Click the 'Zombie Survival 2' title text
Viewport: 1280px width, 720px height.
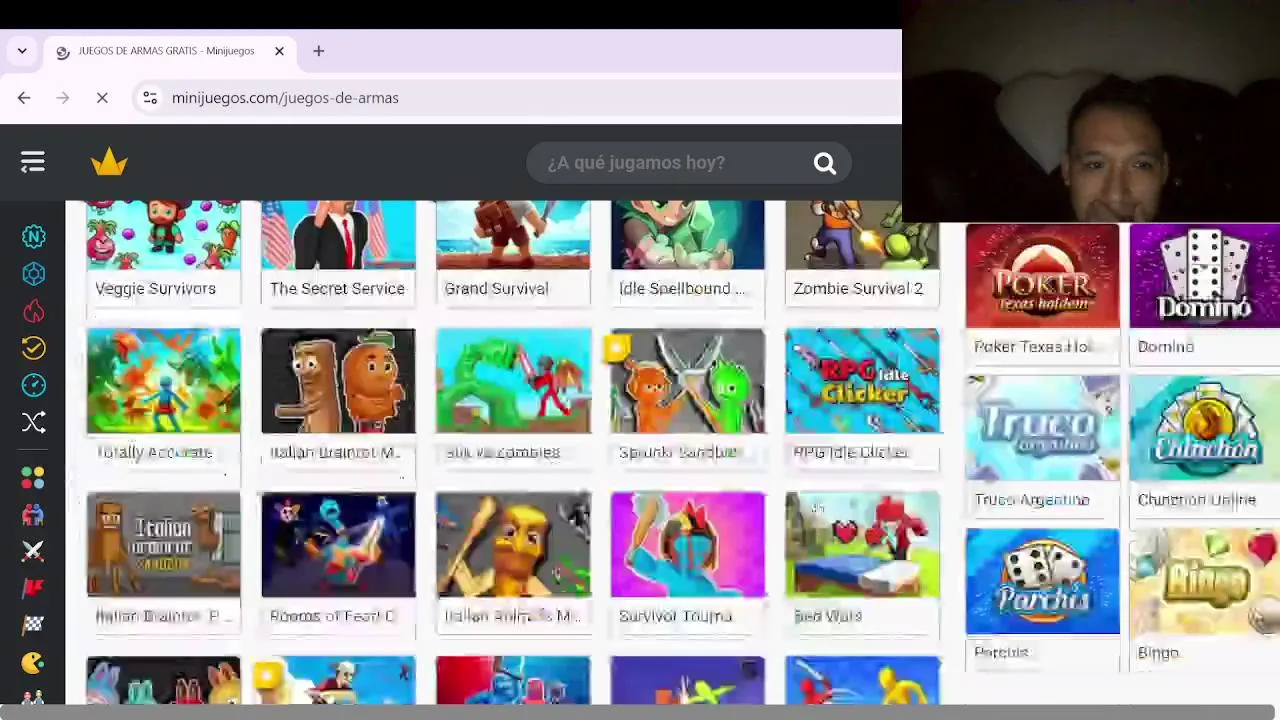point(858,288)
